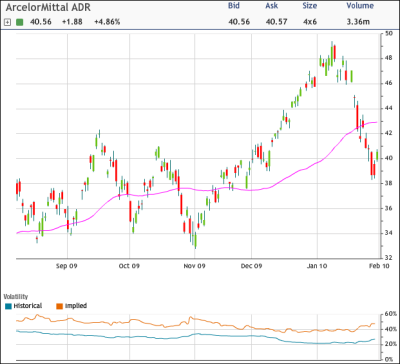Click the 34 price axis label
The height and width of the screenshot is (364, 400).
(x=389, y=233)
